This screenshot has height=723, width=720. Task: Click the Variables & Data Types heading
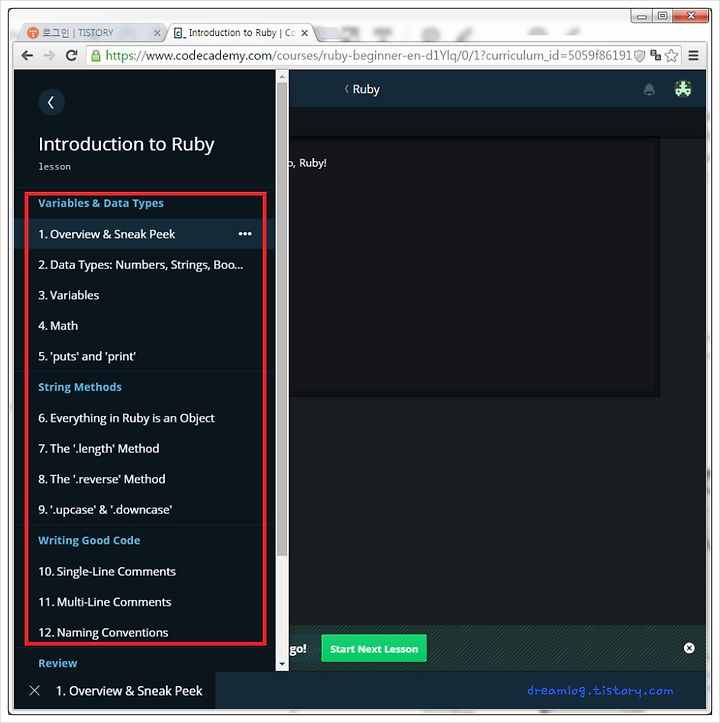point(101,203)
